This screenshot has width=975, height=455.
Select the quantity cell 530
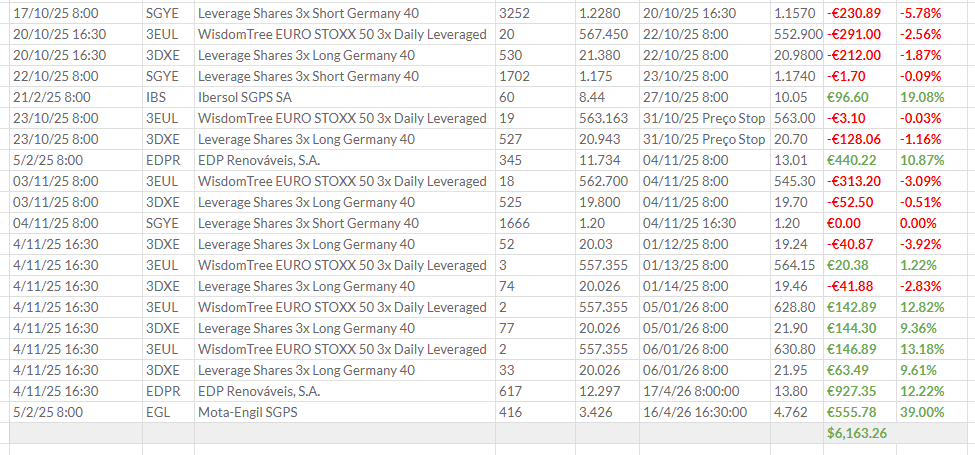pos(535,55)
